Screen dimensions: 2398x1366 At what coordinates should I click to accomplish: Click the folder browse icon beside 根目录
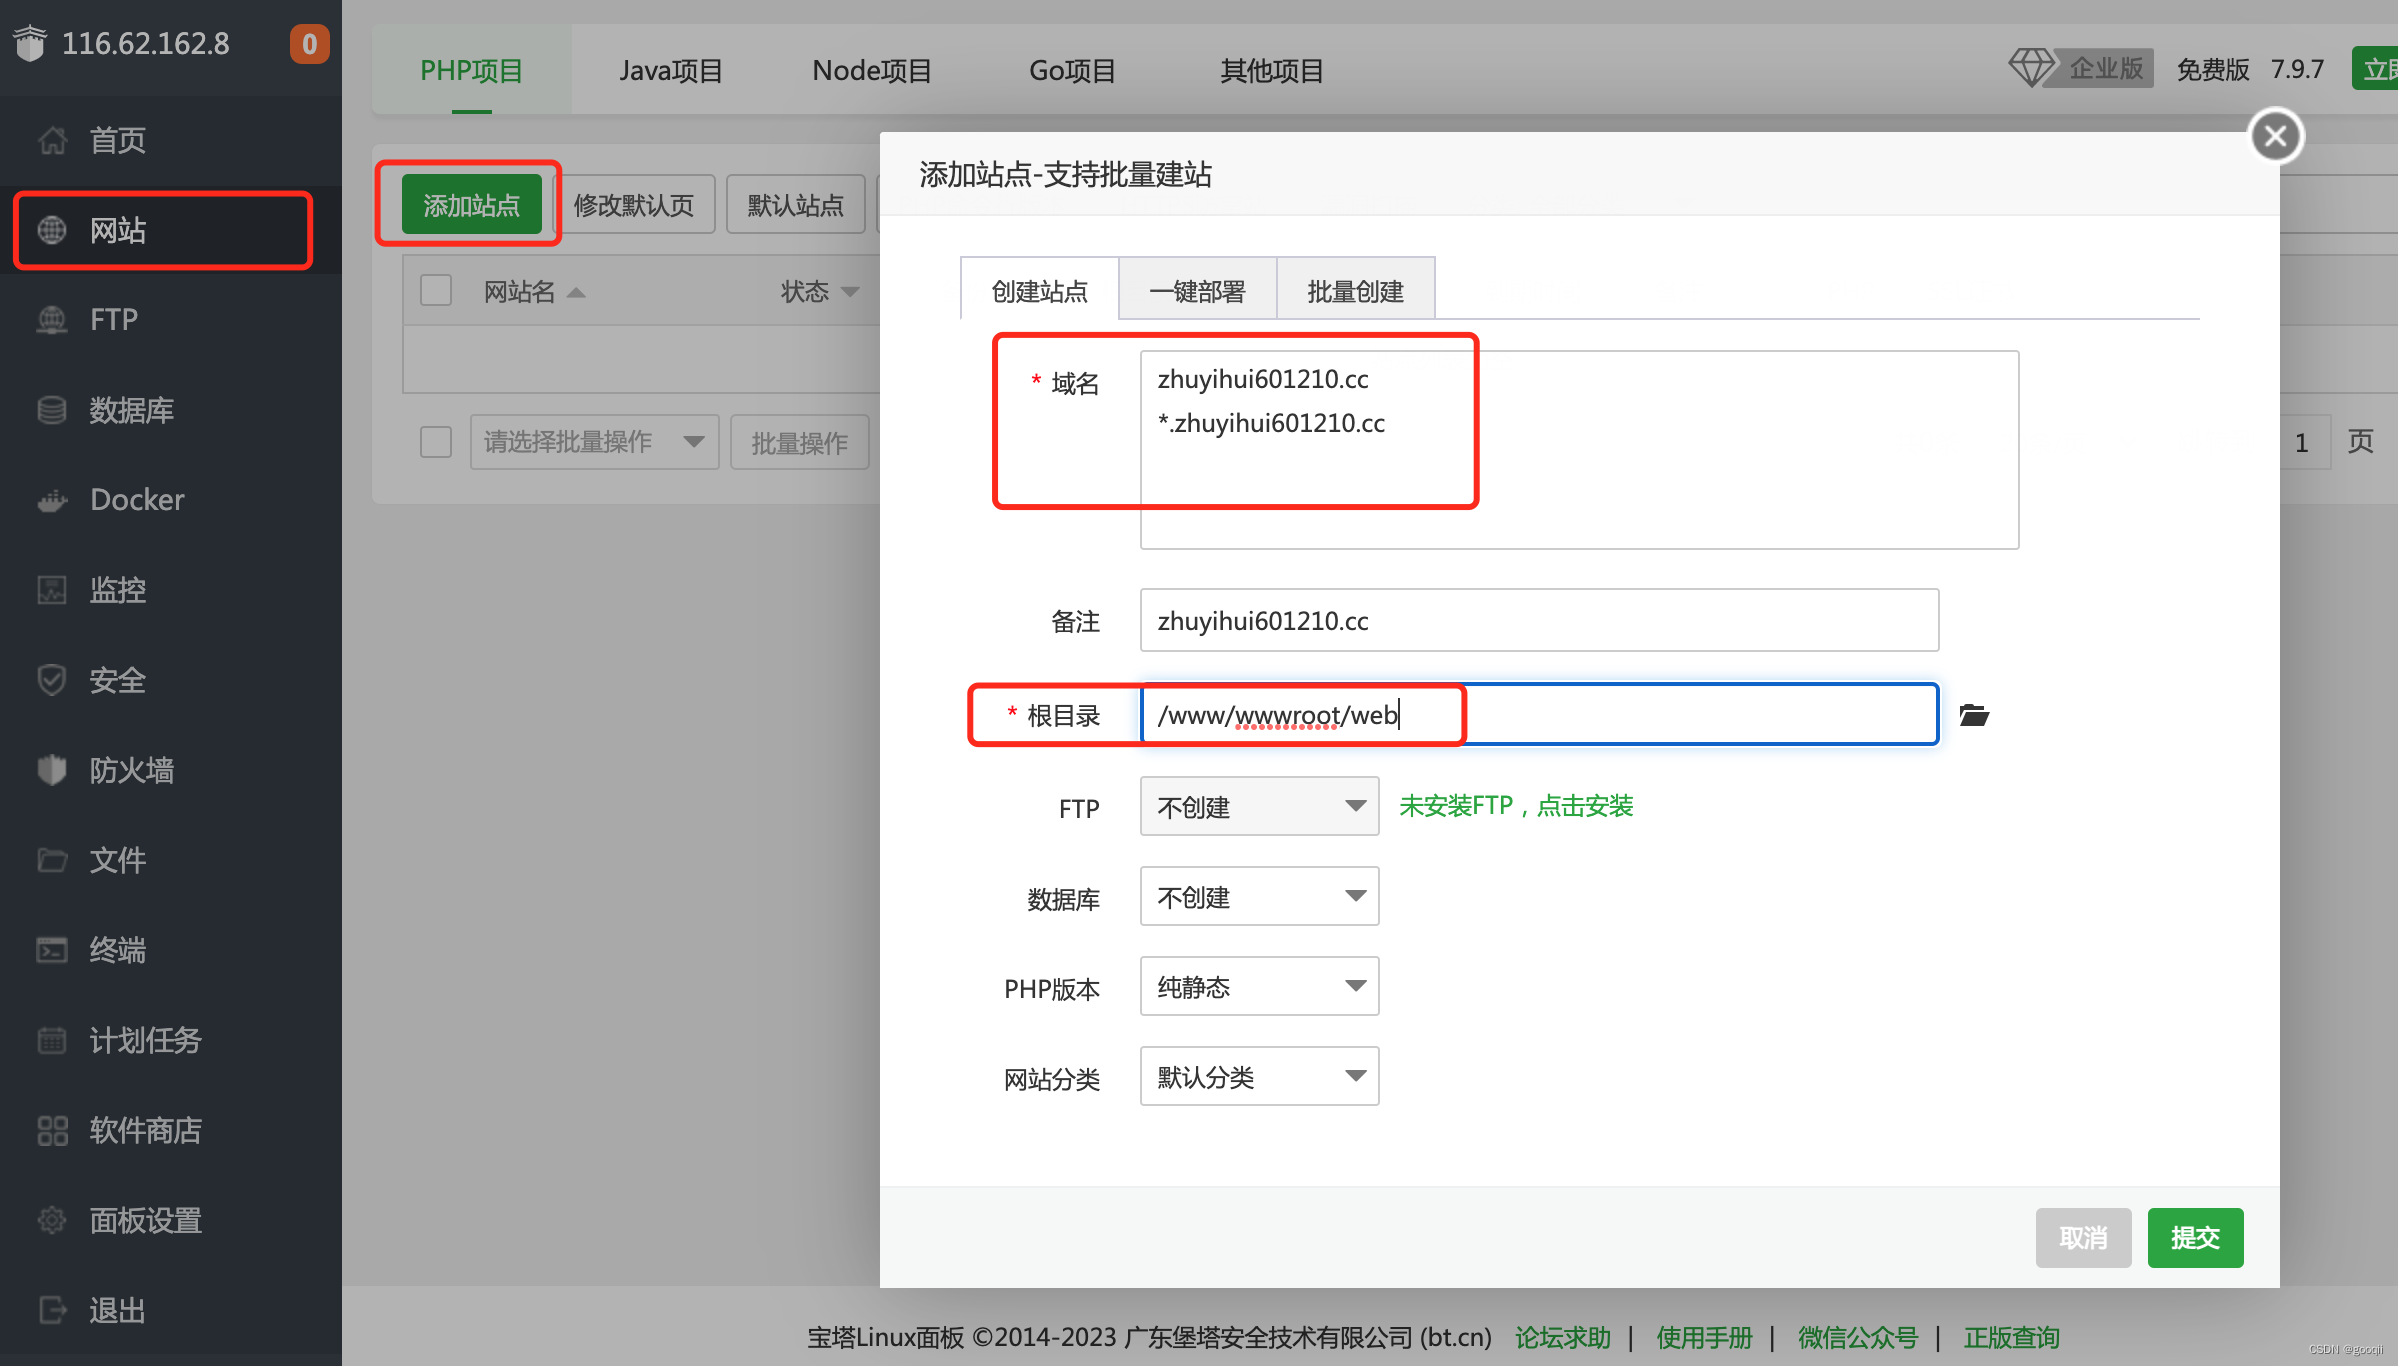tap(1973, 715)
